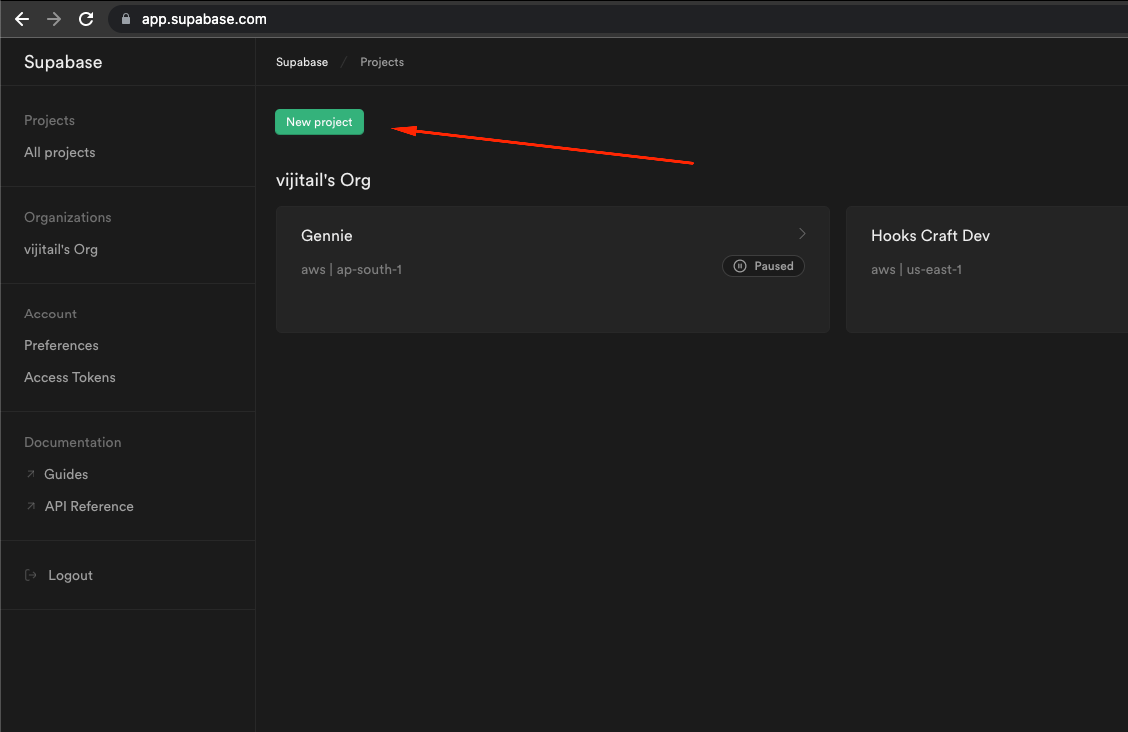Click the Projects section label in sidebar
Screen dimensions: 1128x732
pyautogui.click(x=50, y=121)
